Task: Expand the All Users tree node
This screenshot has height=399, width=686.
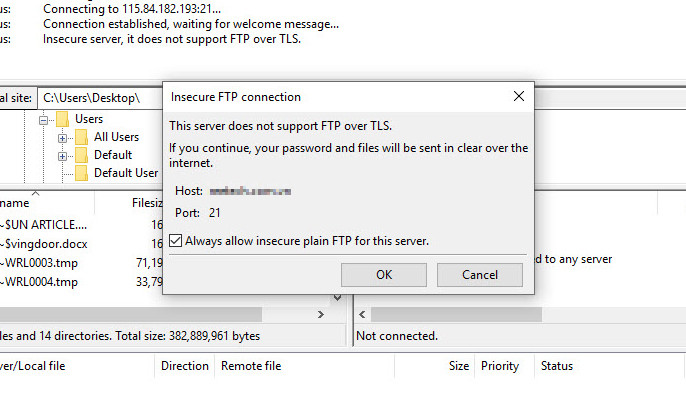Action: click(x=62, y=138)
